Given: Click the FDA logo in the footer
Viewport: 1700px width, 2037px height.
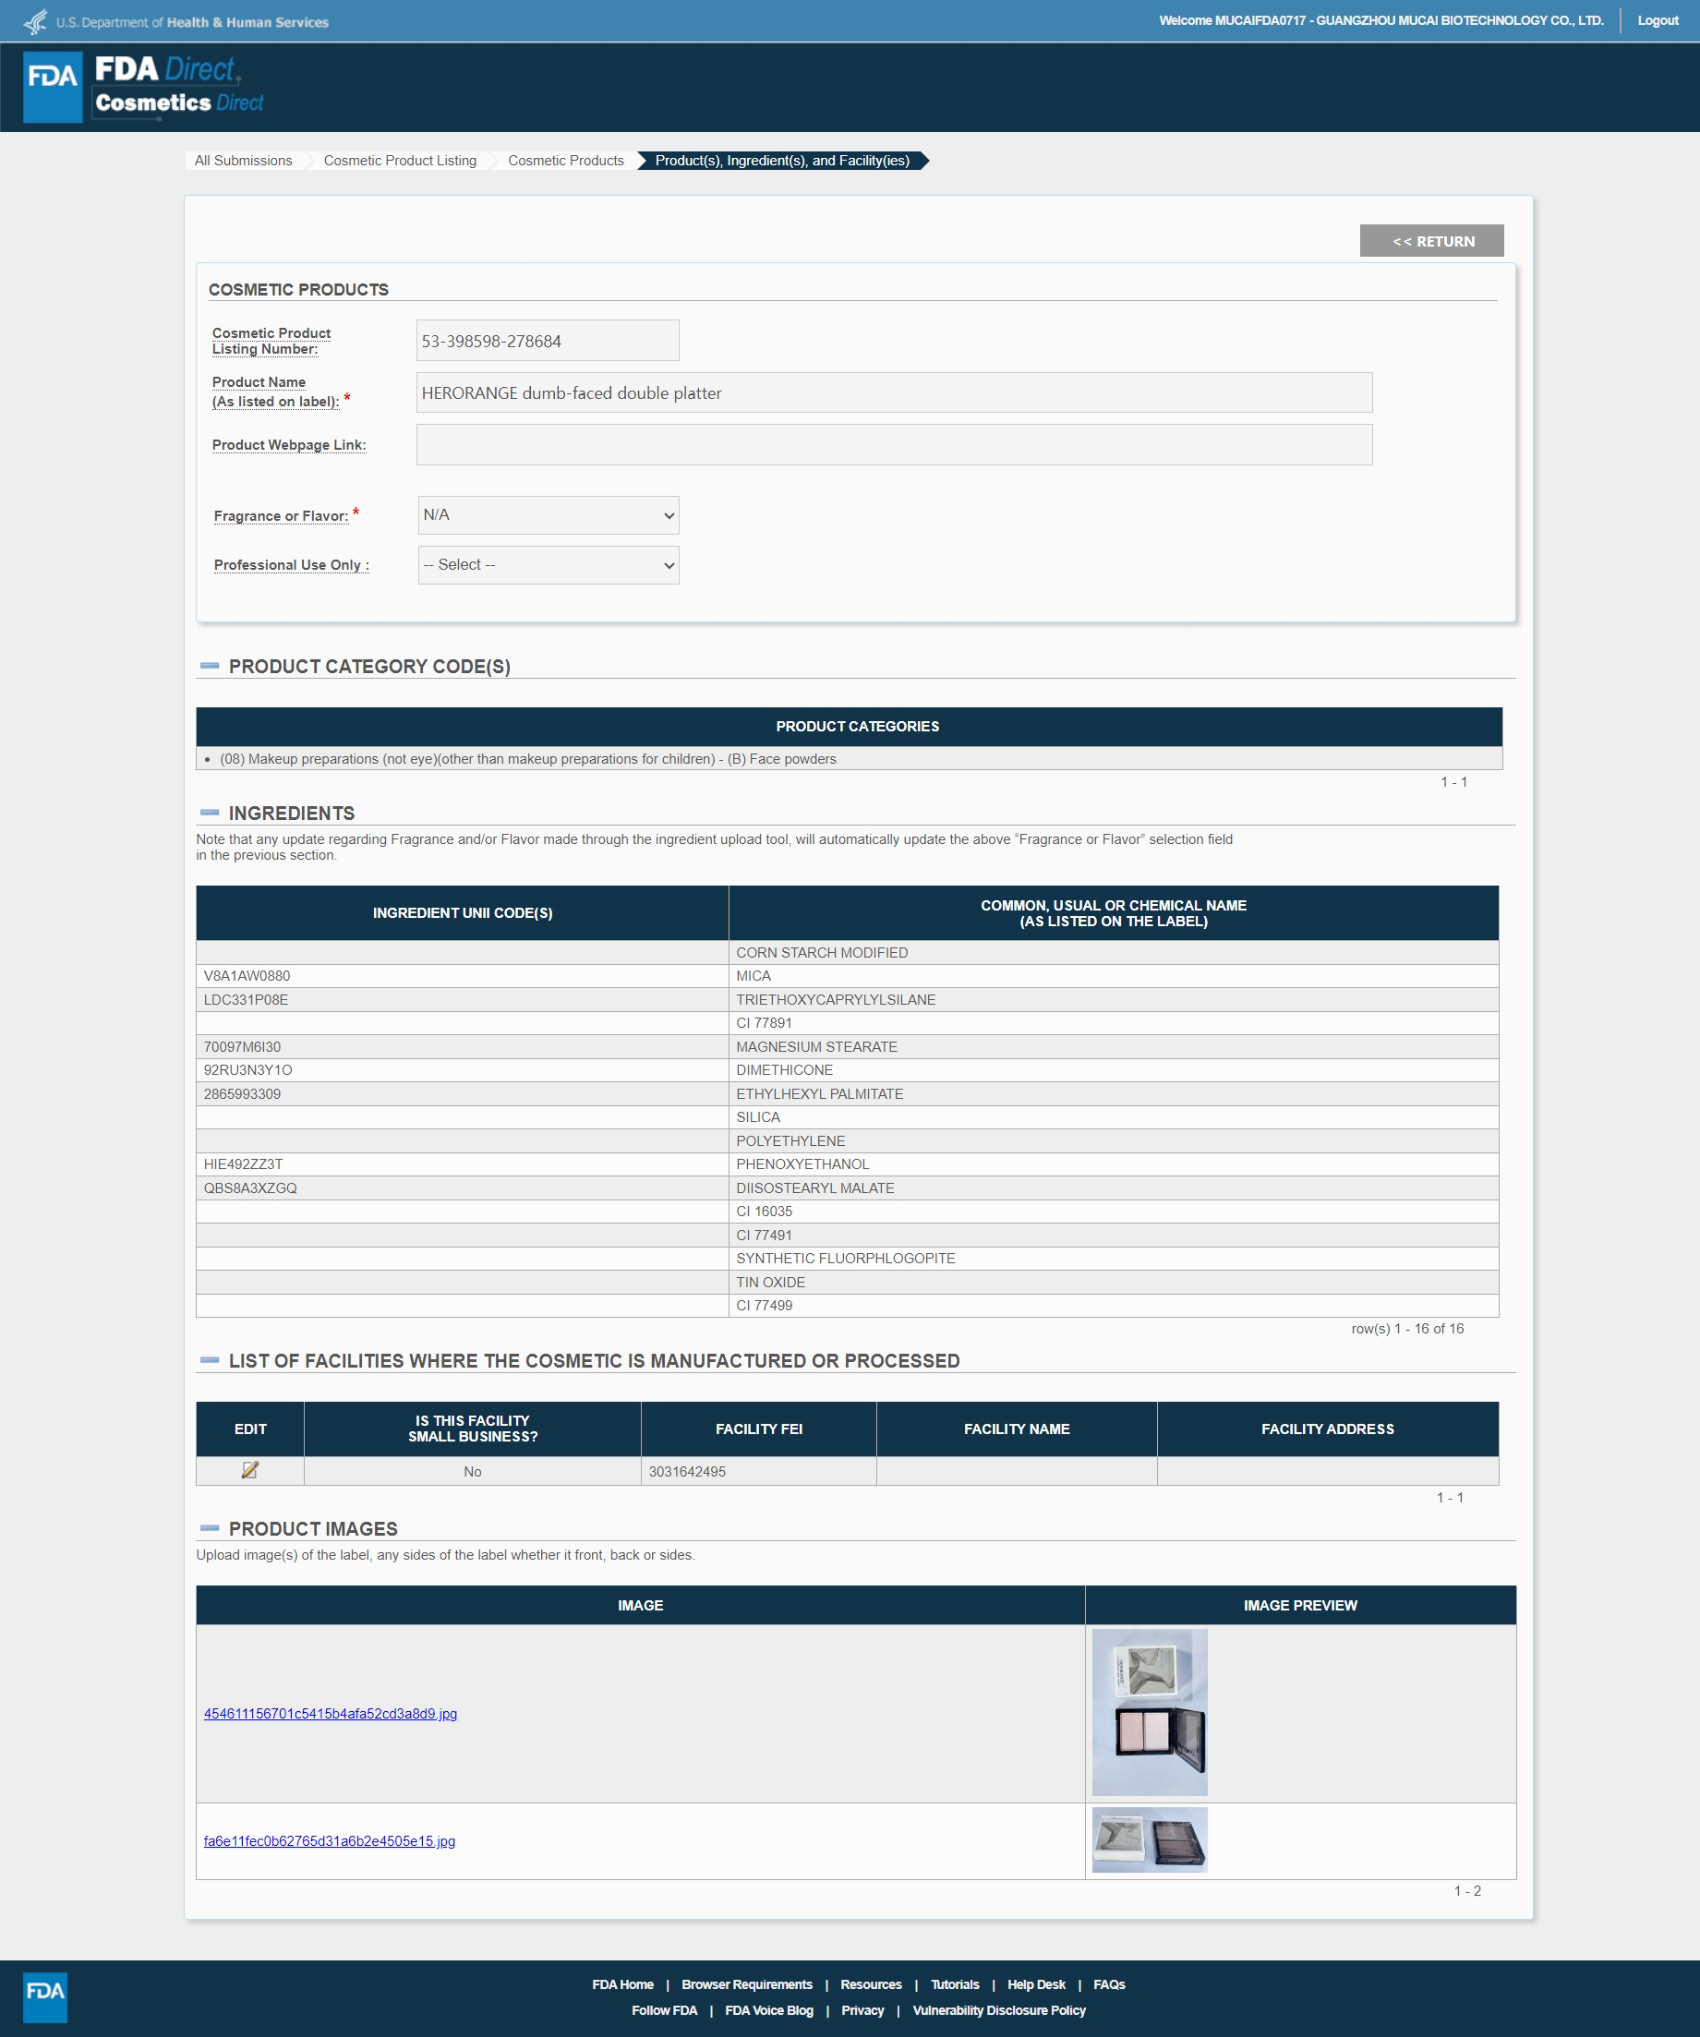Looking at the screenshot, I should (x=45, y=1997).
